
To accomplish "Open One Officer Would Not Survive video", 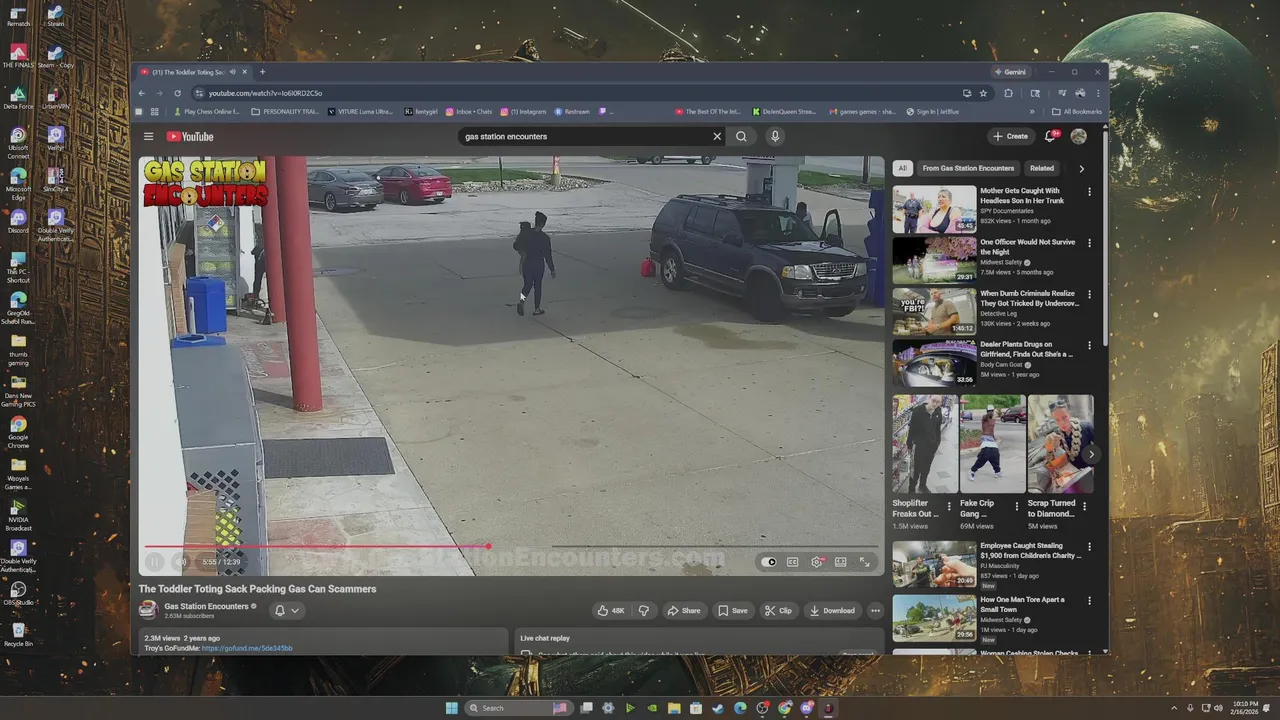I will click(934, 260).
